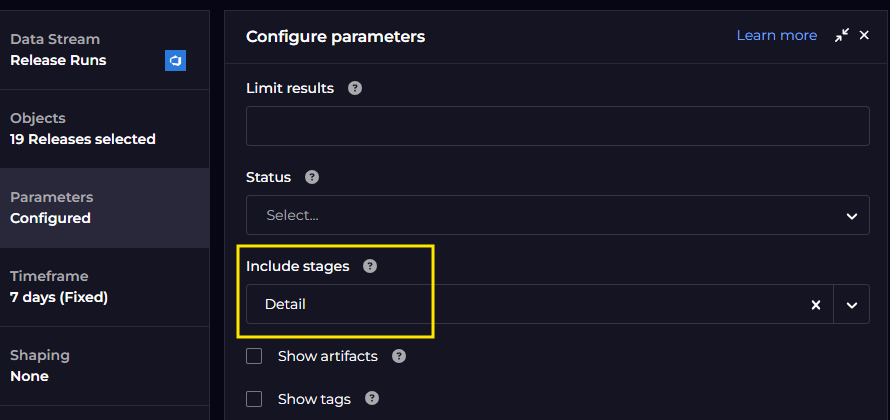Screen dimensions: 890x420
Task: Click the Show tags help icon
Action: (372, 398)
